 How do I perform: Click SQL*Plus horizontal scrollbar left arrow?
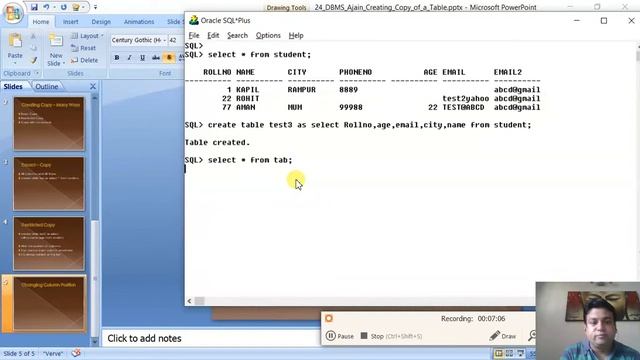(x=189, y=301)
